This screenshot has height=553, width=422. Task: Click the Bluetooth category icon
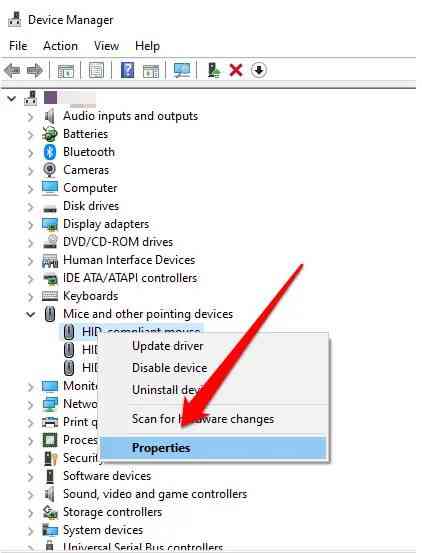pyautogui.click(x=50, y=152)
